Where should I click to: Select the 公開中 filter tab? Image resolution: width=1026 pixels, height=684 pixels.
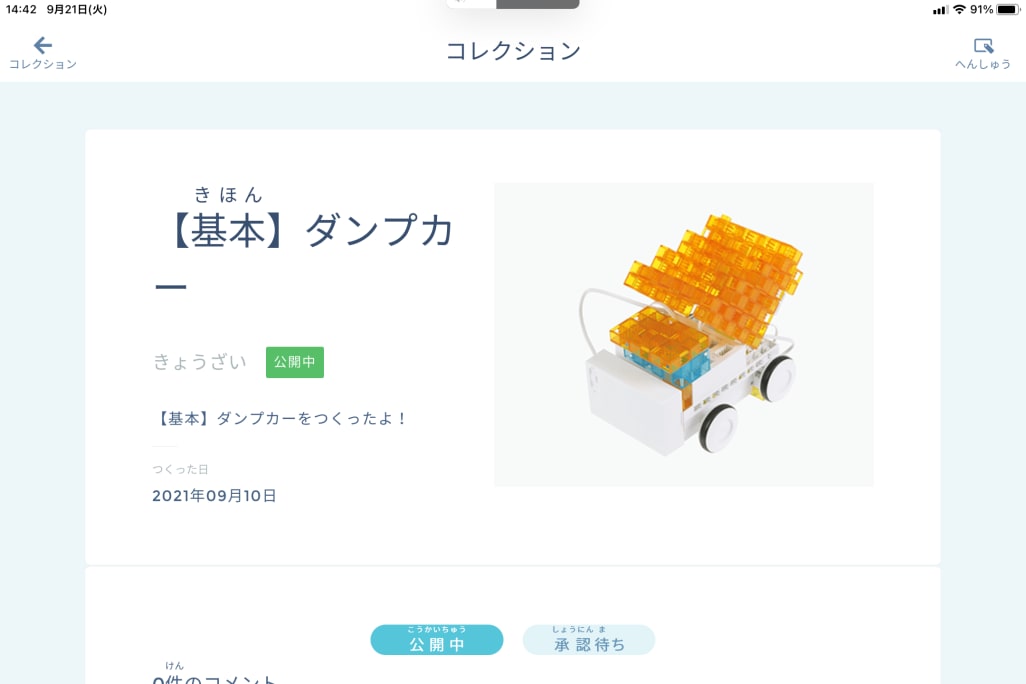click(436, 639)
